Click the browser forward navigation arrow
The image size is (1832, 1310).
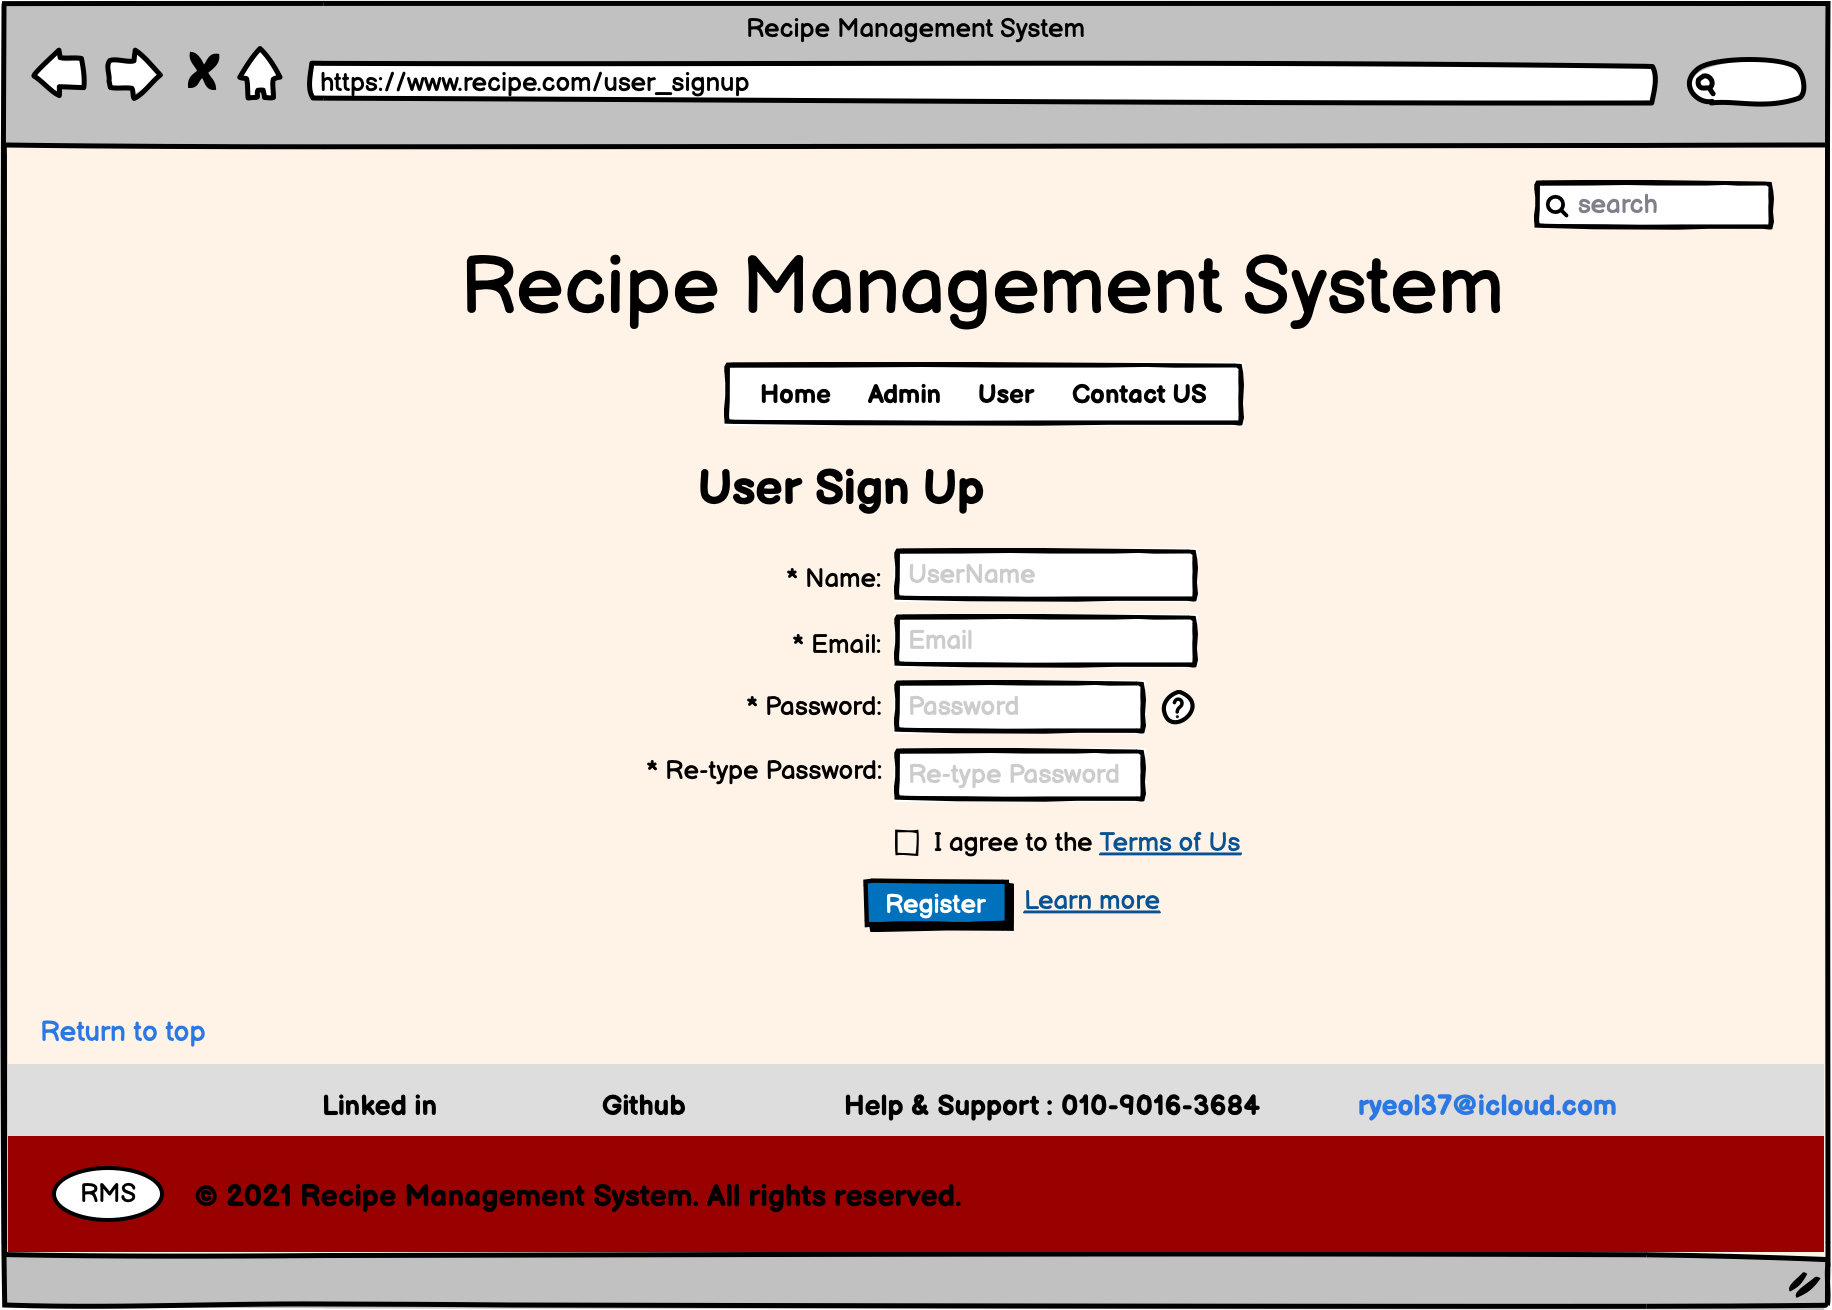pos(133,73)
